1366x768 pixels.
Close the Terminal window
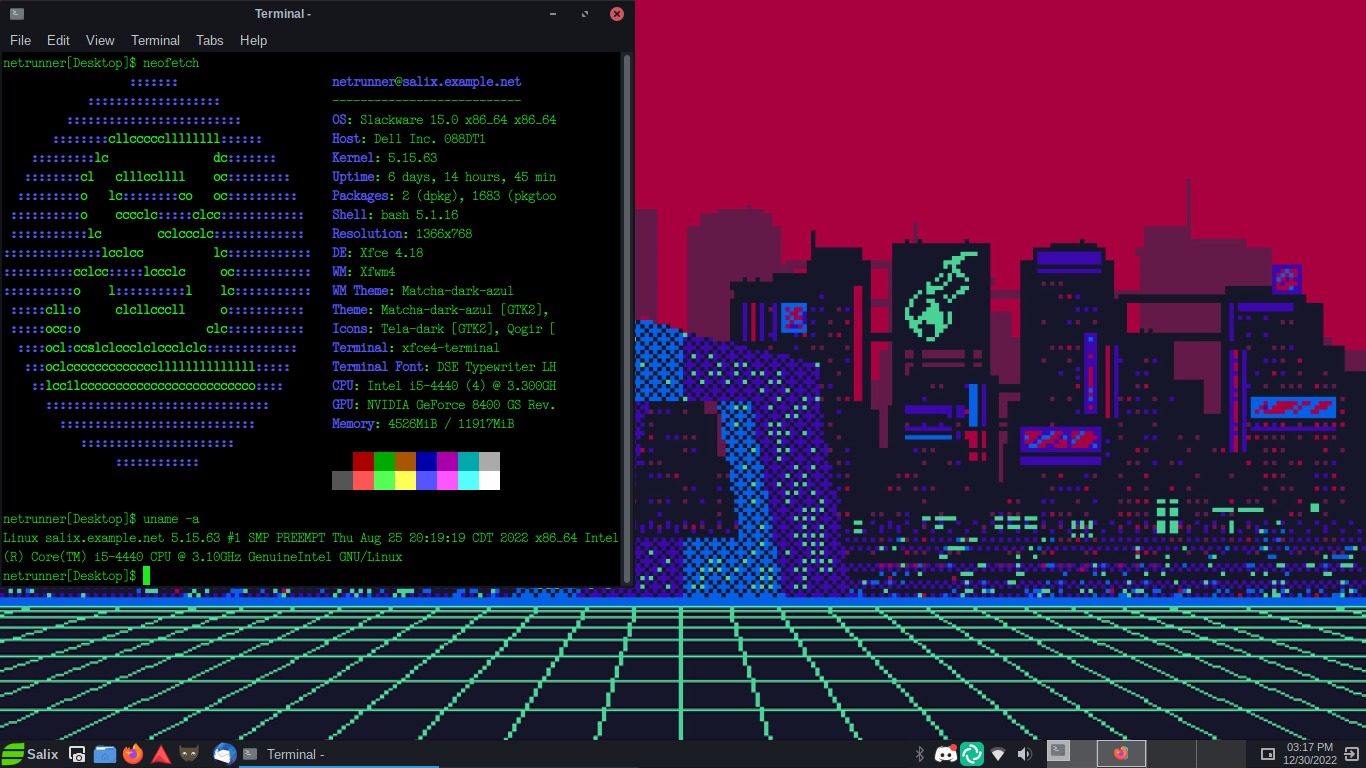click(617, 14)
